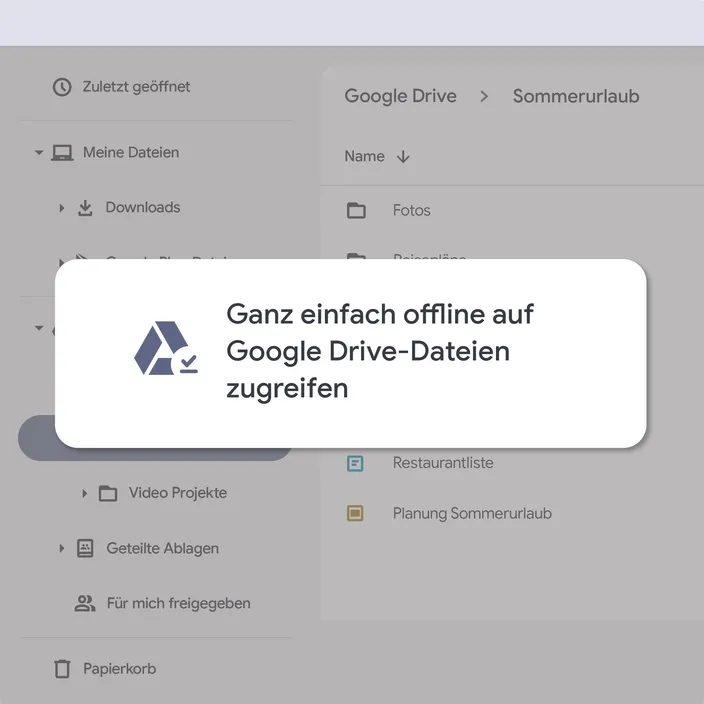Open Für mich freigegeben
Image resolution: width=704 pixels, height=704 pixels.
(179, 603)
